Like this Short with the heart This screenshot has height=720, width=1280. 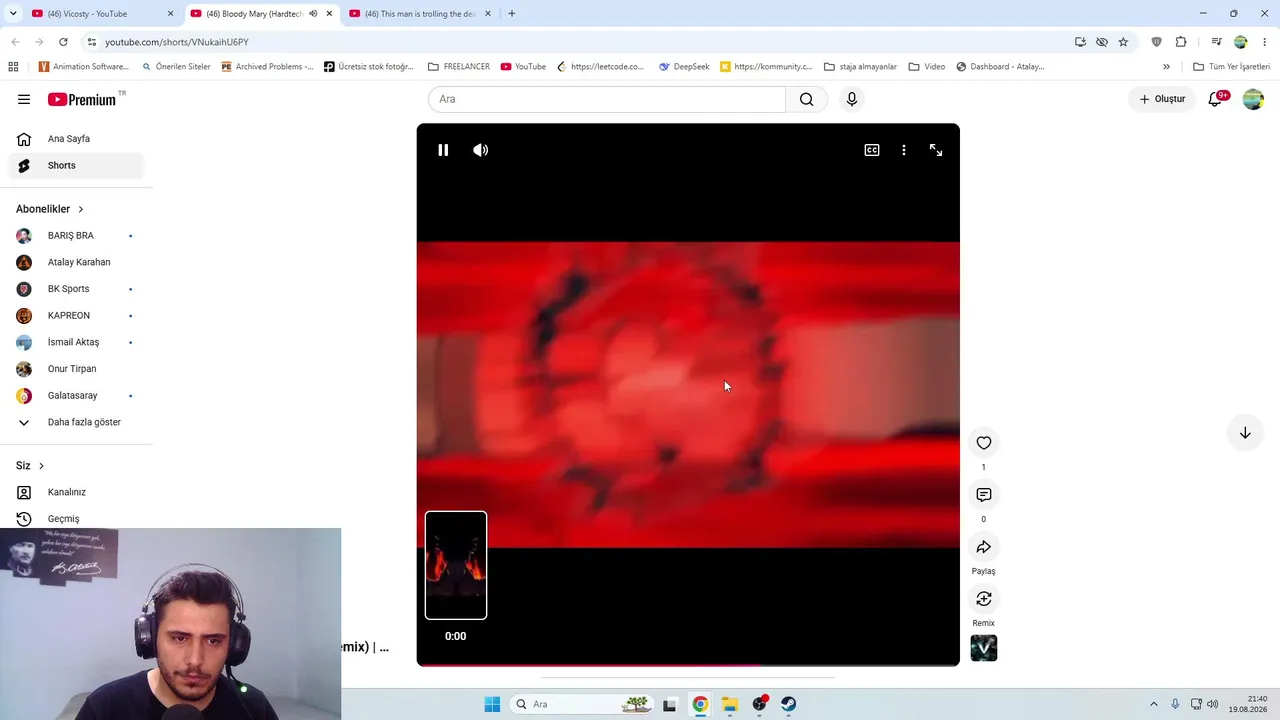984,443
